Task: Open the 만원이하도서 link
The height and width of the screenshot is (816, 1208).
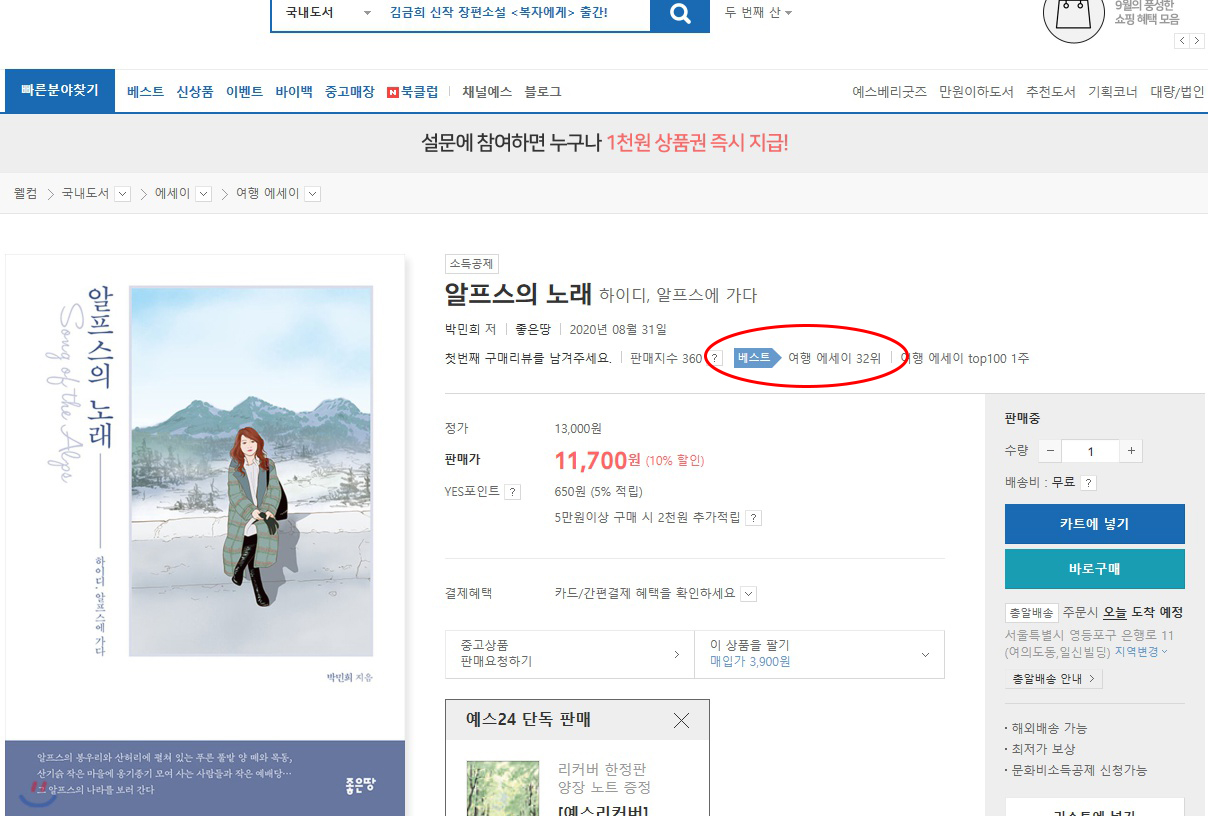Action: click(x=976, y=92)
